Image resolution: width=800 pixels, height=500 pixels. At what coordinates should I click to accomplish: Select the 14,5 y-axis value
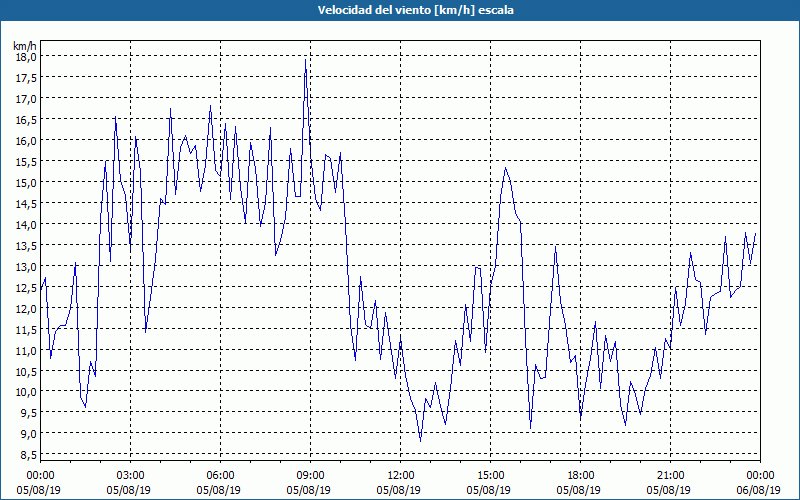coord(26,203)
